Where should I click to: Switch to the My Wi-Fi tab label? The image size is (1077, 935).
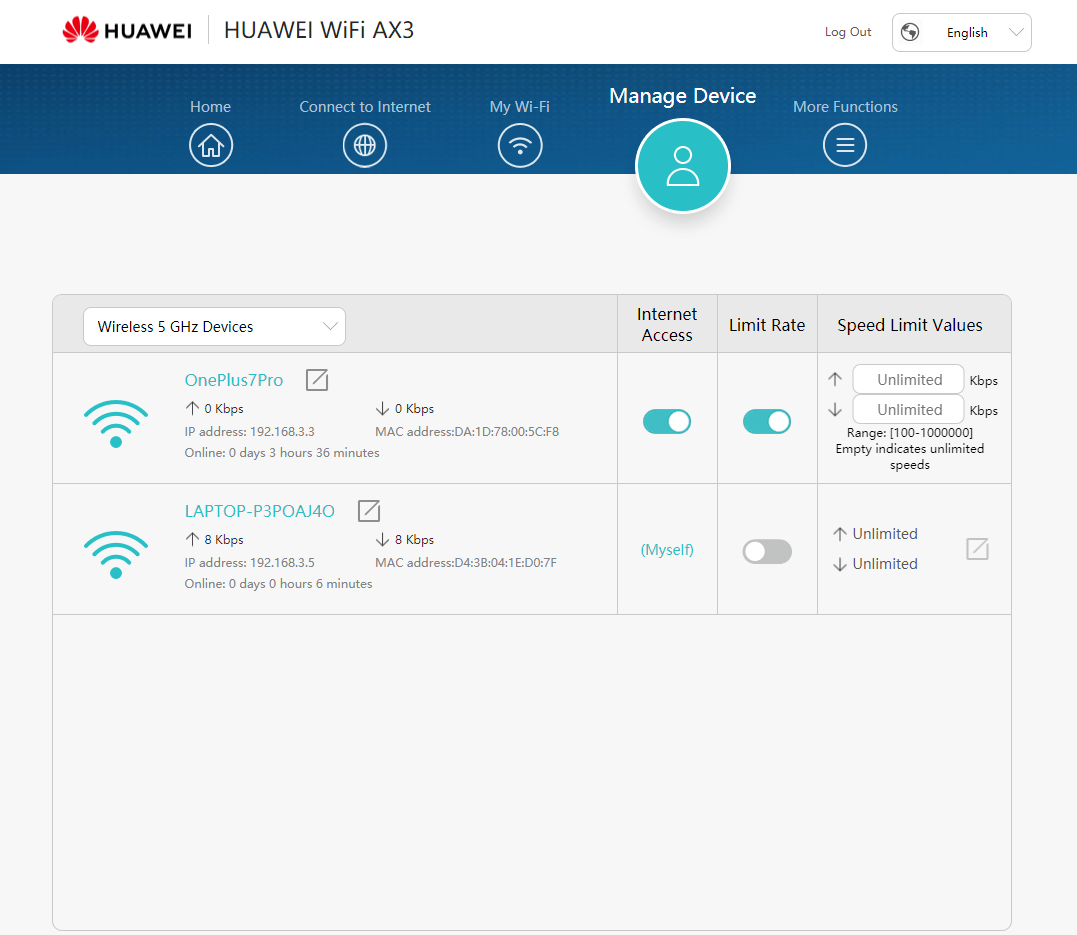[x=520, y=107]
